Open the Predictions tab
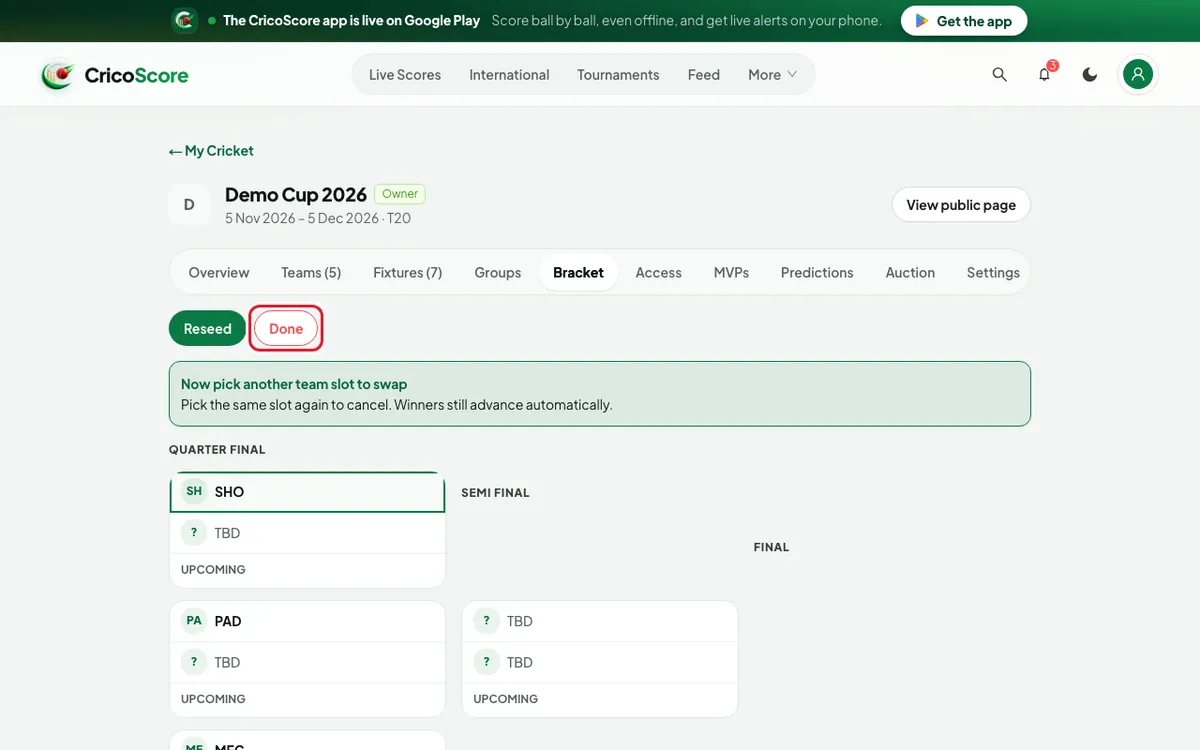 click(817, 272)
